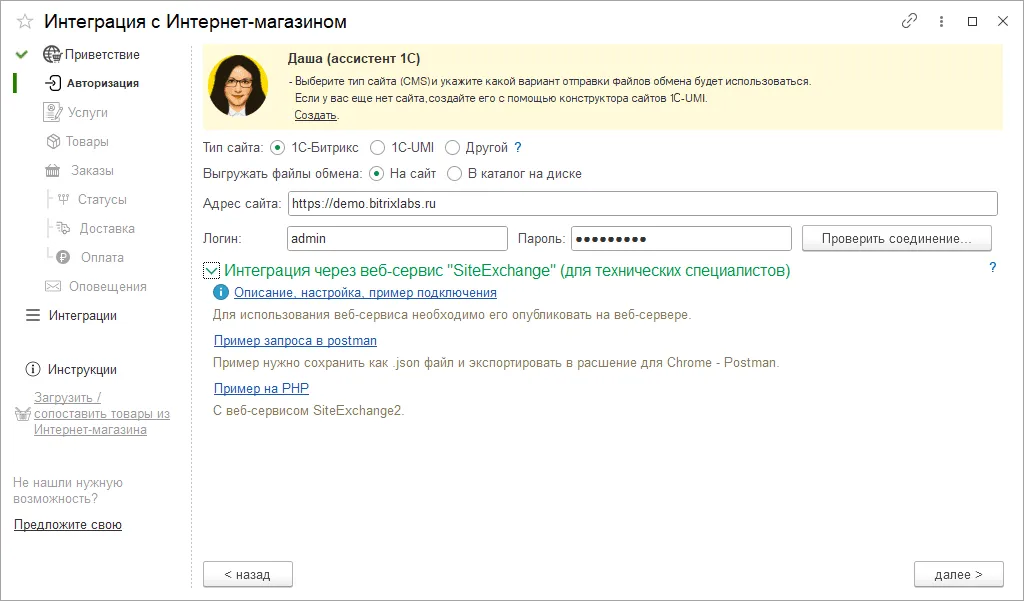The width and height of the screenshot is (1024, 601).
Task: Click the star favorite icon in title bar
Action: [x=25, y=21]
